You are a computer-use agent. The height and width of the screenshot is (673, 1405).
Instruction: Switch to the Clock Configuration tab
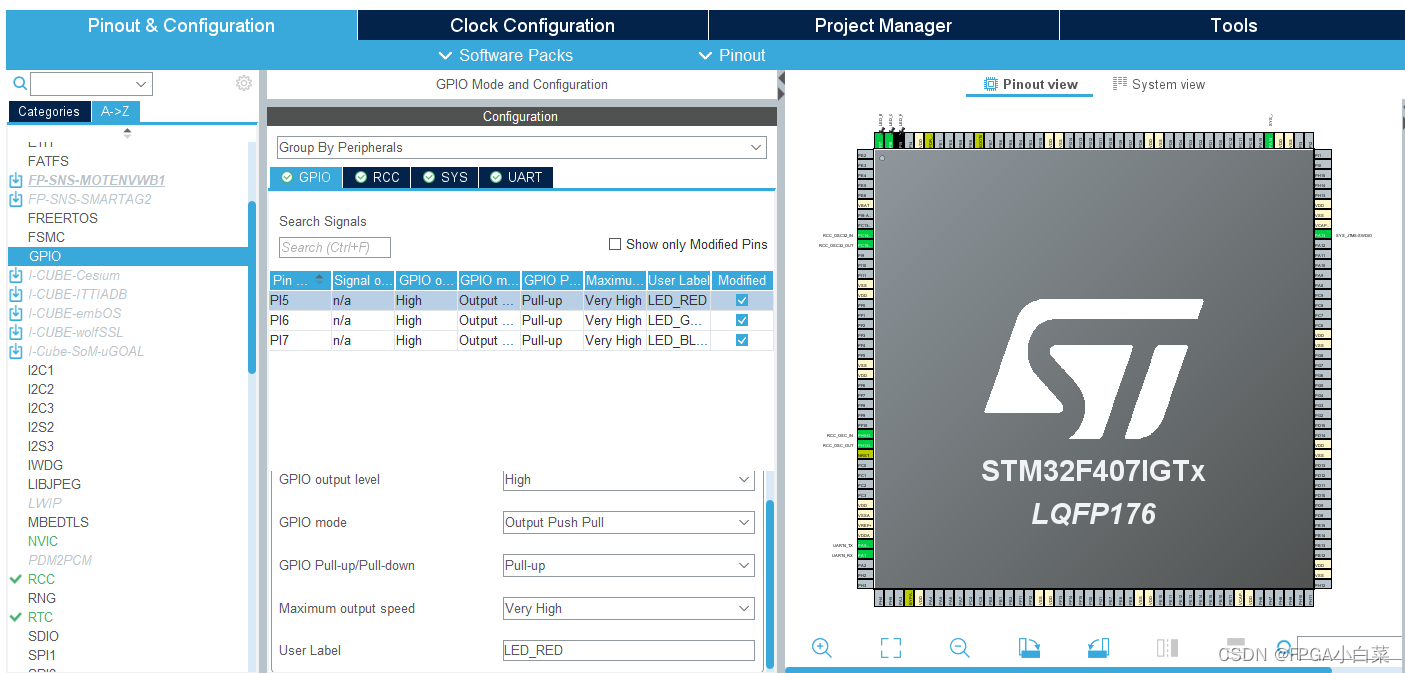point(533,24)
